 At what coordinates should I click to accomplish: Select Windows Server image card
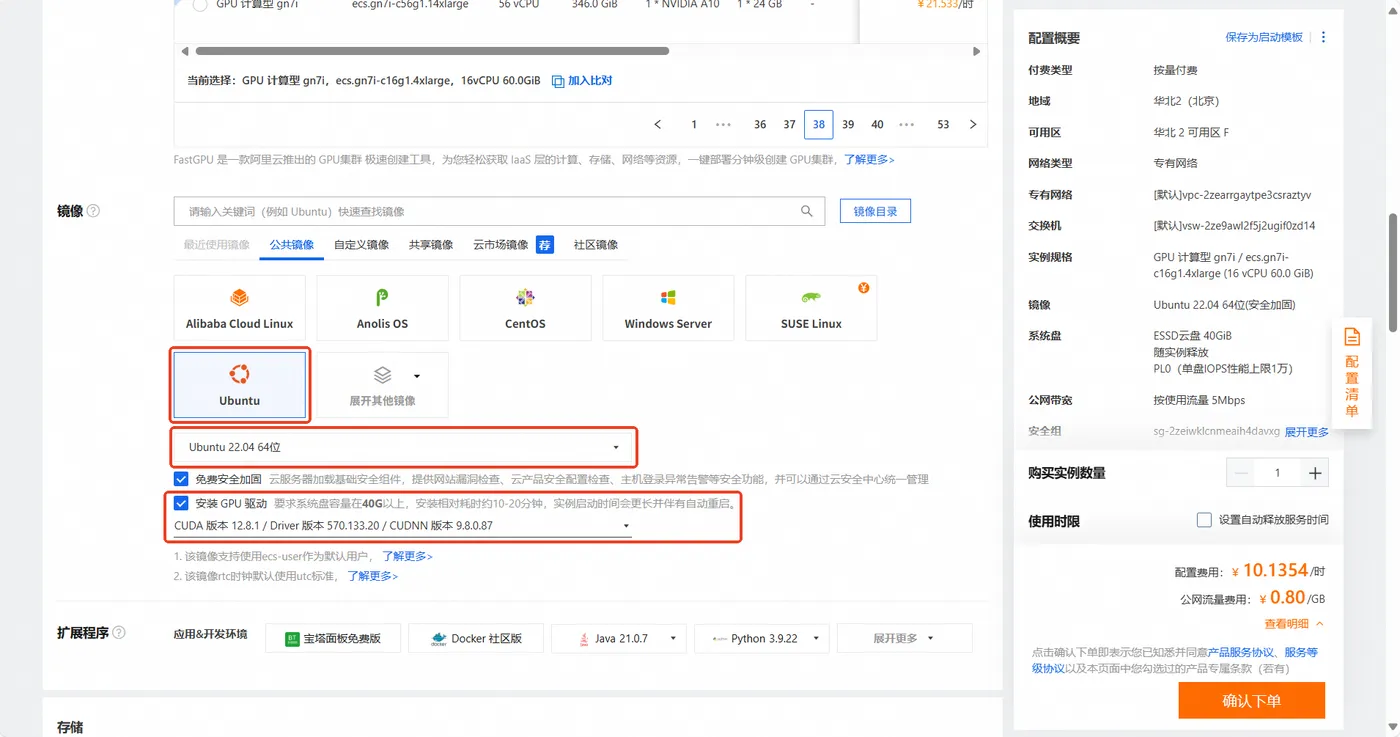[x=668, y=308]
